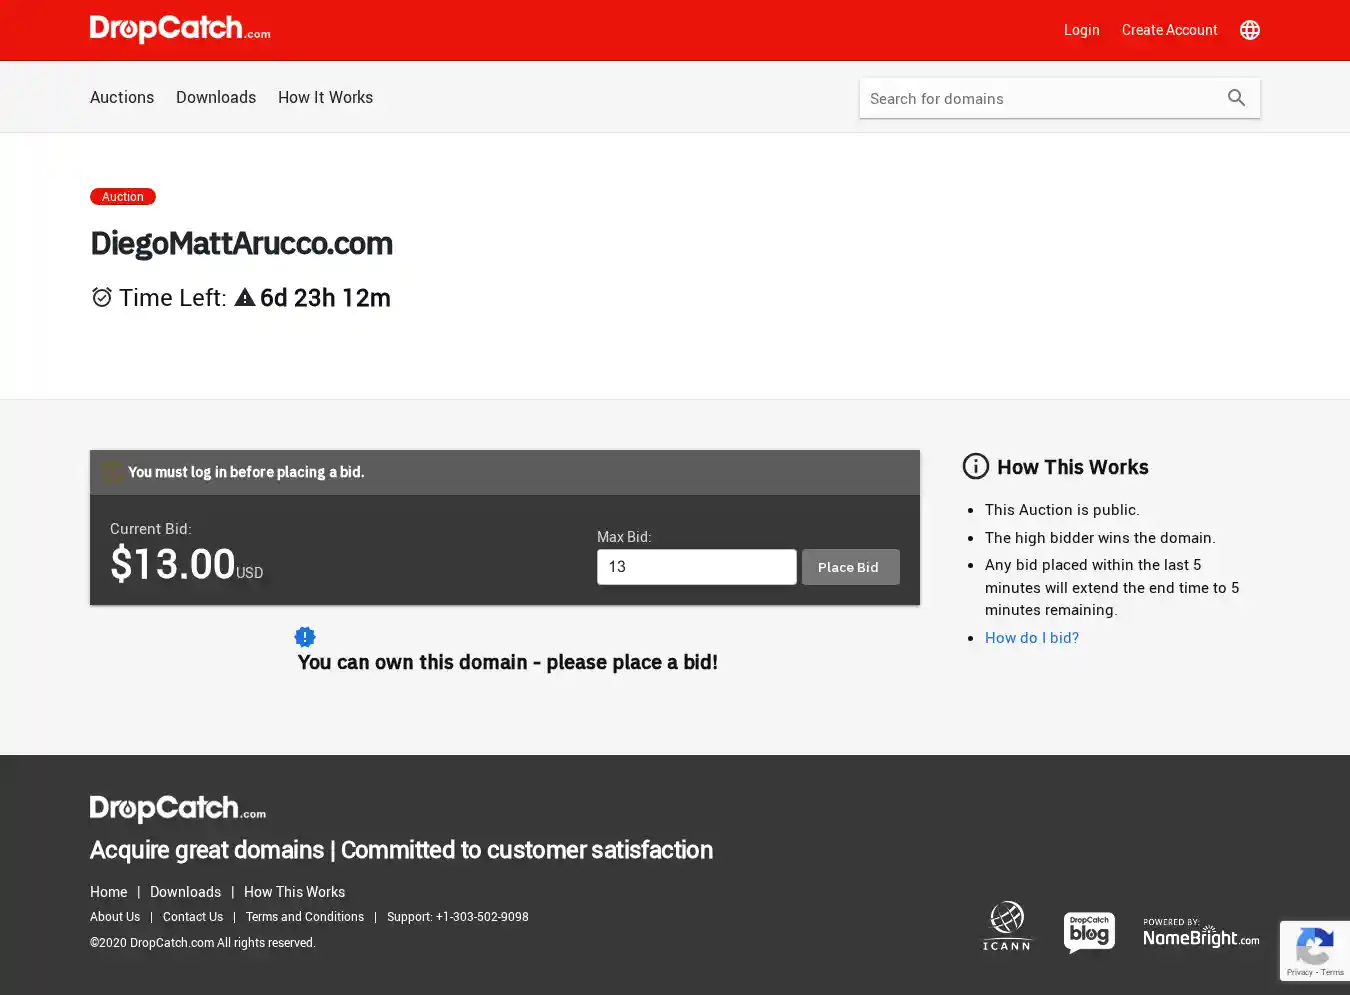The width and height of the screenshot is (1350, 995).
Task: Open the globe language selector
Action: click(x=1249, y=30)
